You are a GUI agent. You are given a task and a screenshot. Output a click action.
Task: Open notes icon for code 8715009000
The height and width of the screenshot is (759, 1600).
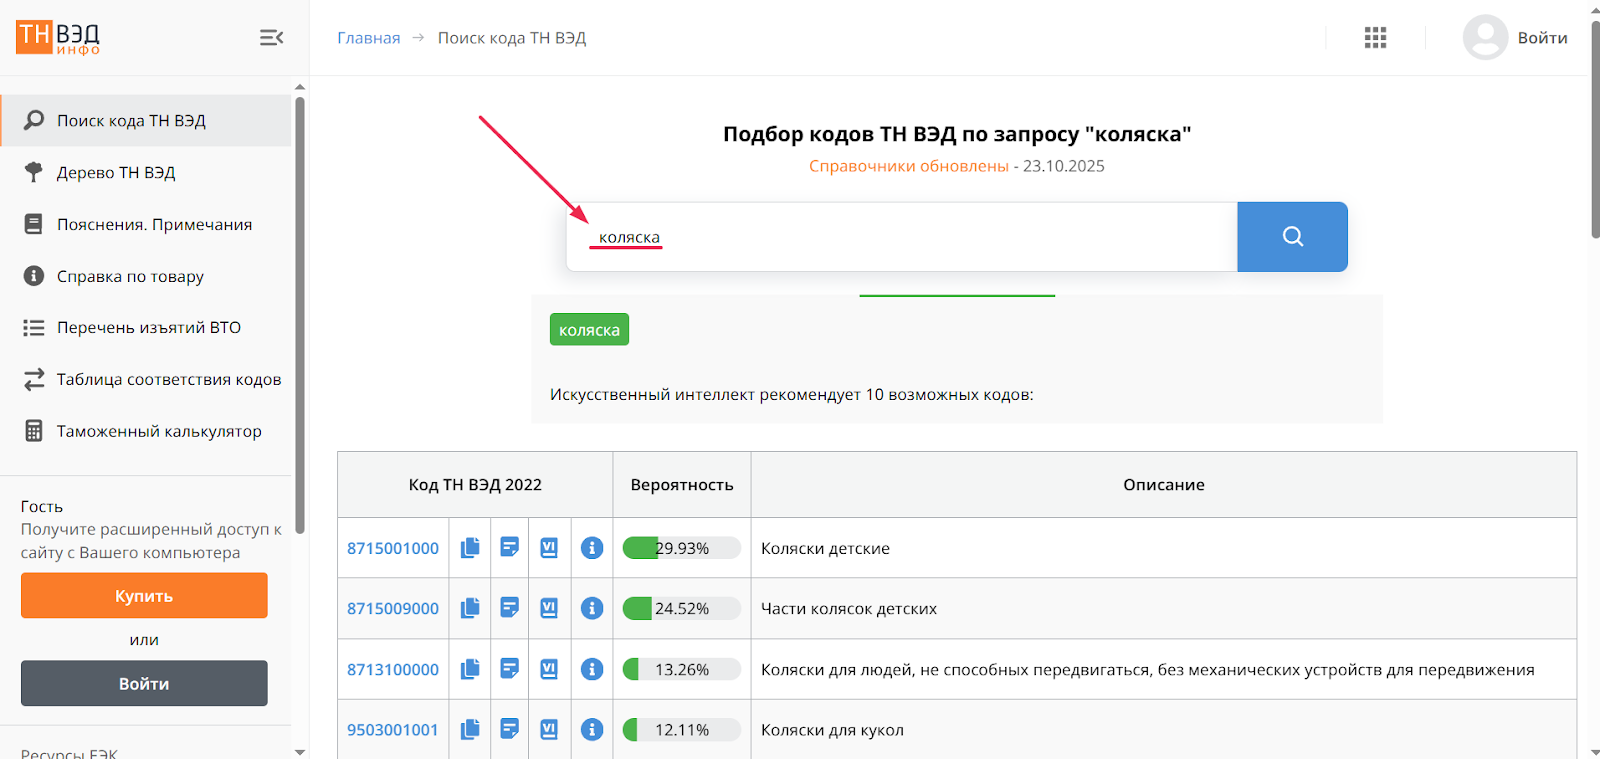509,608
